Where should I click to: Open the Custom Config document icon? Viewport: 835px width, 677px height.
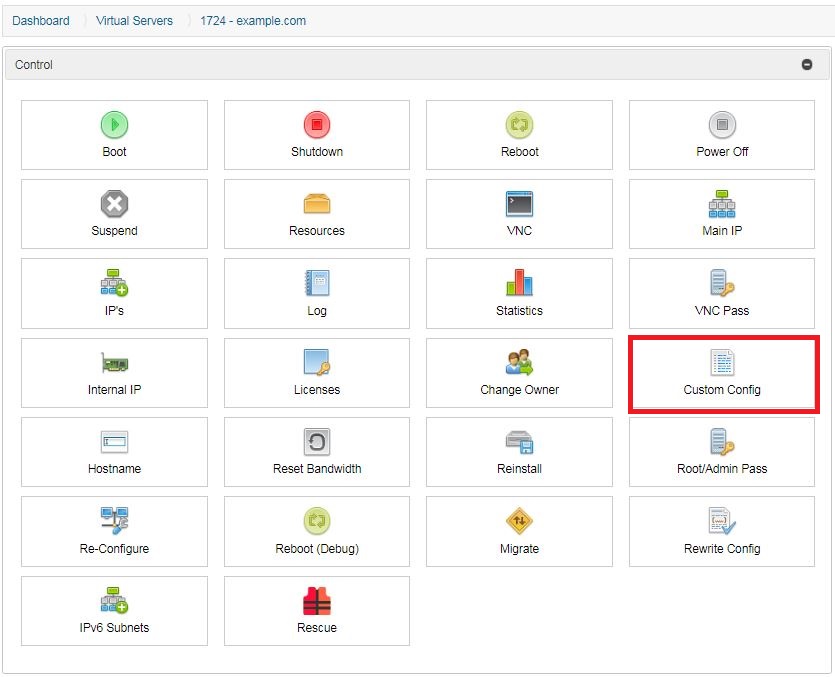click(x=722, y=362)
